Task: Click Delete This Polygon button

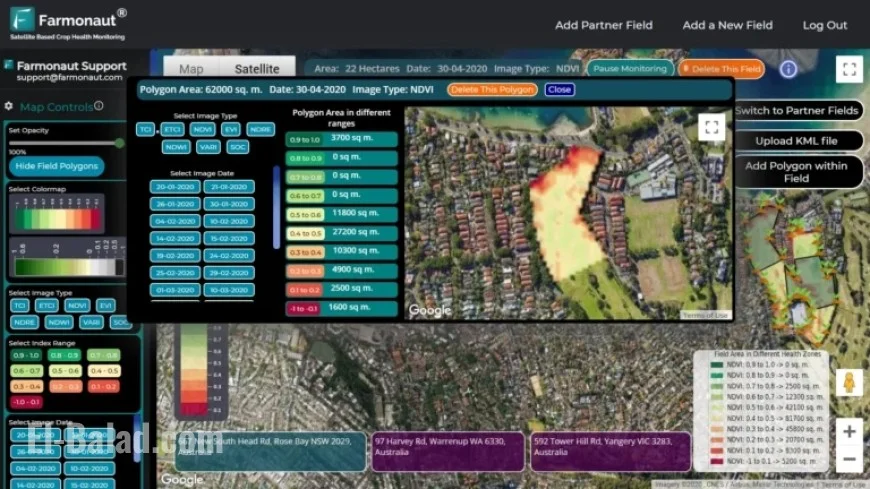Action: pos(491,90)
